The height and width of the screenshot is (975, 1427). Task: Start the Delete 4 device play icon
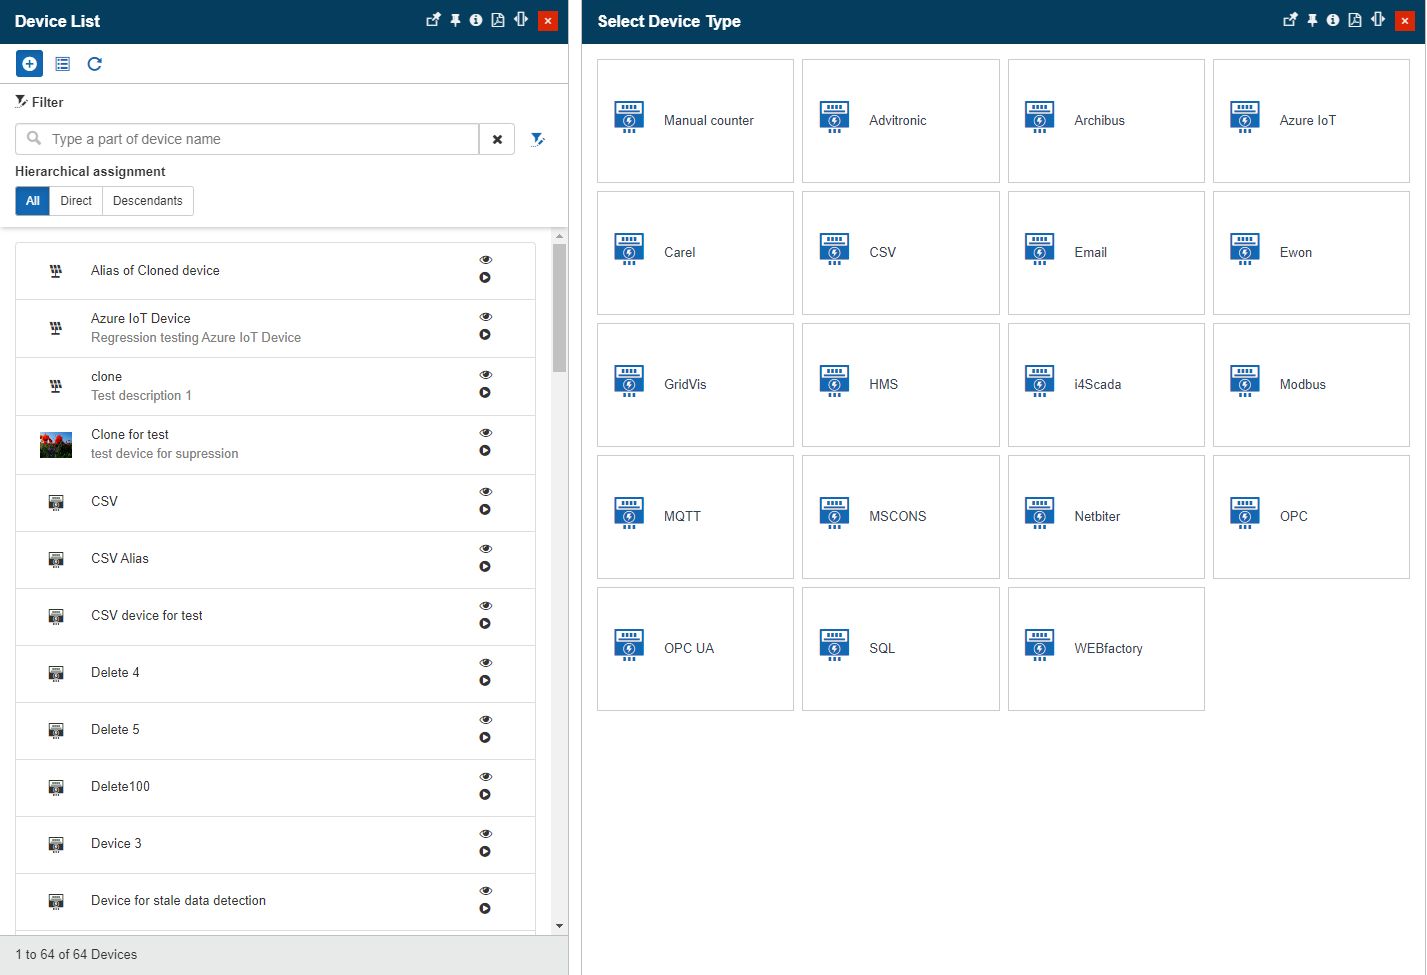(x=485, y=681)
